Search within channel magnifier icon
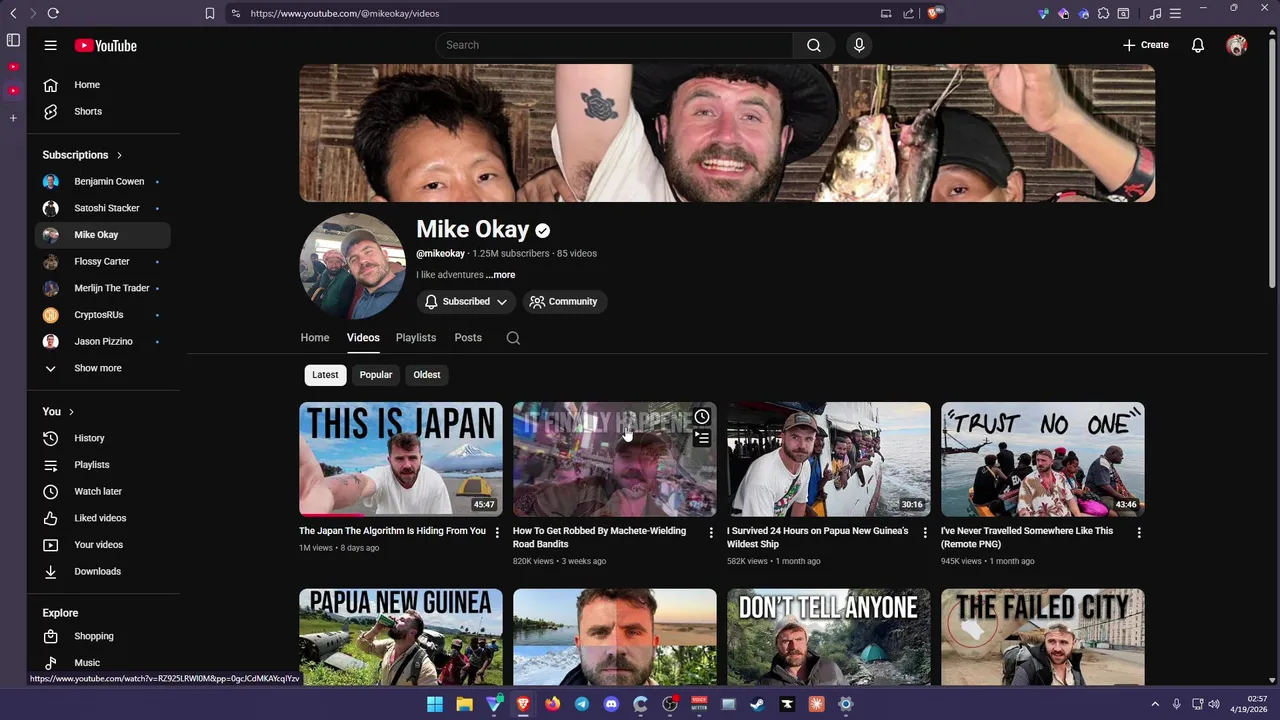Image resolution: width=1280 pixels, height=720 pixels. point(513,338)
